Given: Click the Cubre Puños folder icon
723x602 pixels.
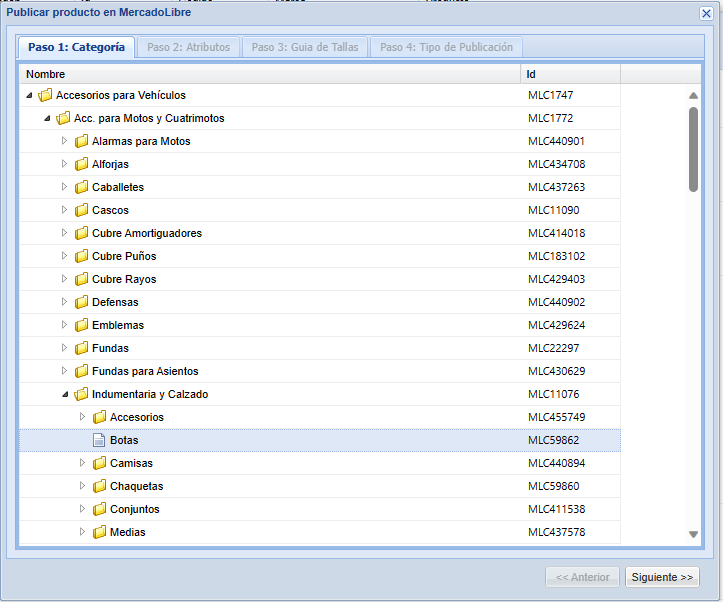Looking at the screenshot, I should (x=81, y=256).
